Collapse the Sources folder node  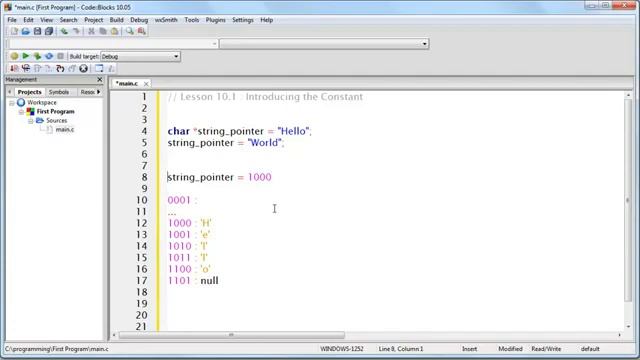tap(31, 121)
